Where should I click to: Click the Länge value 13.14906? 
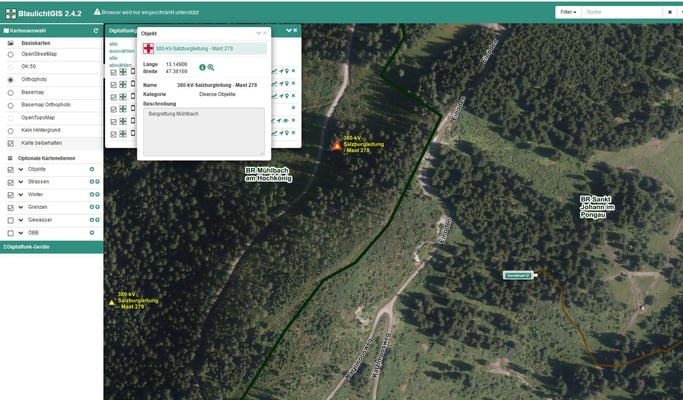pyautogui.click(x=176, y=64)
